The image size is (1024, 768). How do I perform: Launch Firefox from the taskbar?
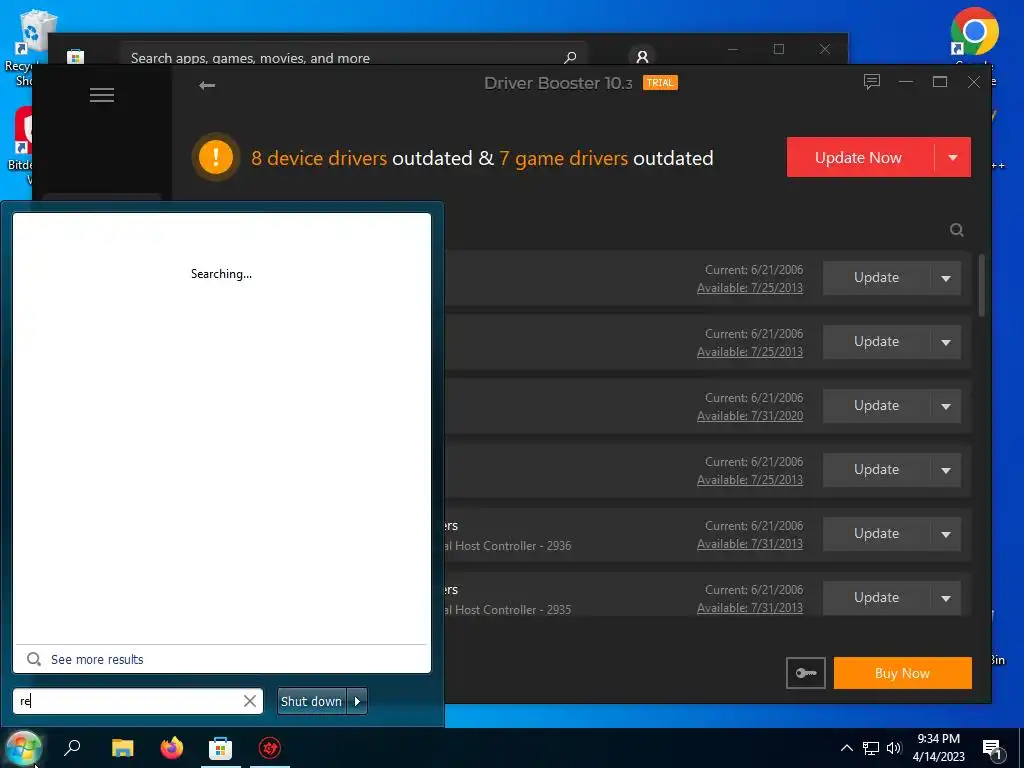(x=172, y=748)
